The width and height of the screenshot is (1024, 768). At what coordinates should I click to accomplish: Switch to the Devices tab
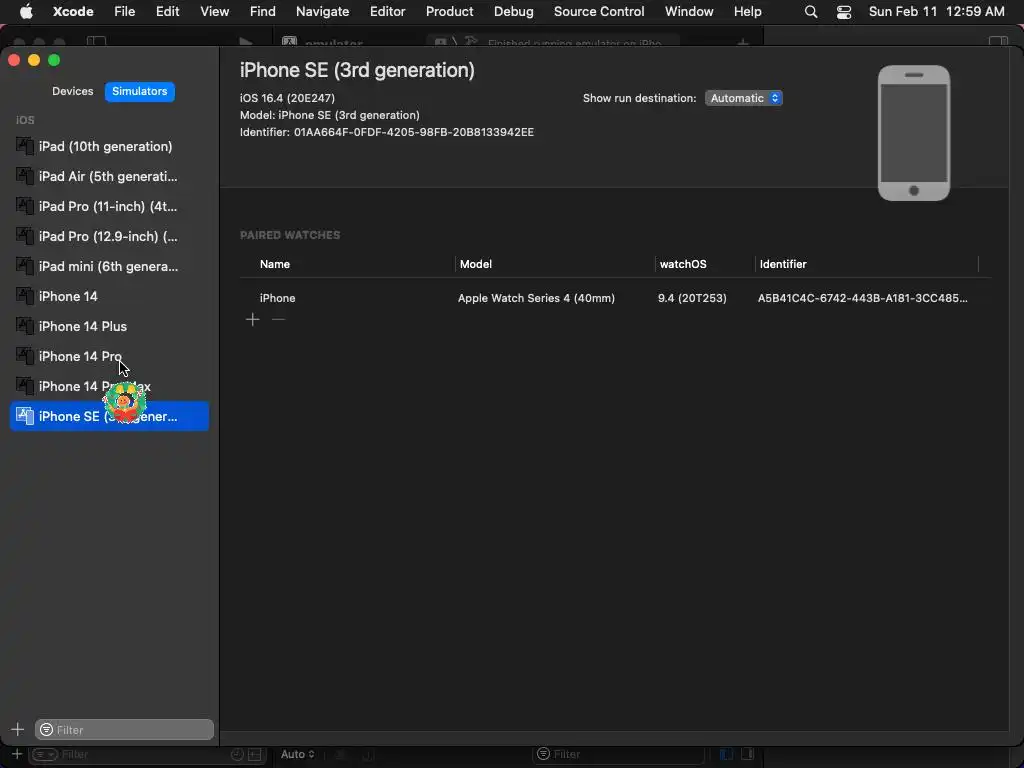[x=72, y=91]
